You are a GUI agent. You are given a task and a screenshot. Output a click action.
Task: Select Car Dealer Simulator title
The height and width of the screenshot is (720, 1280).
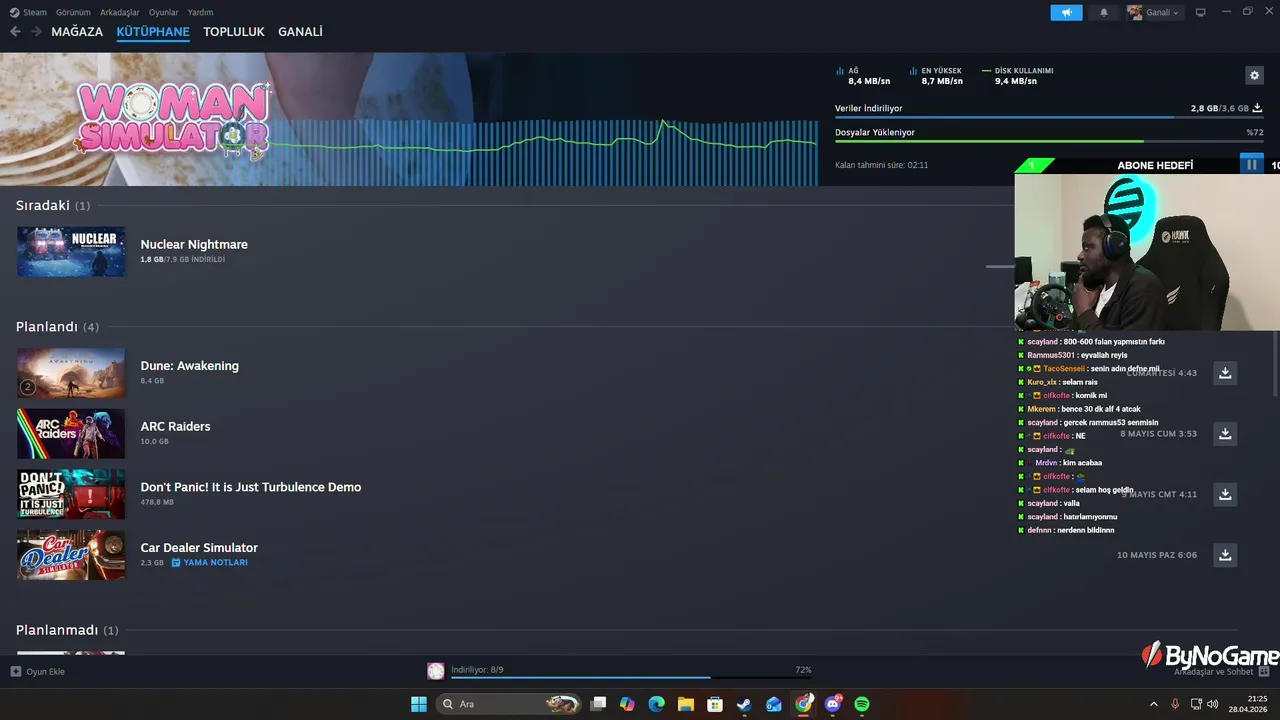[x=199, y=548]
